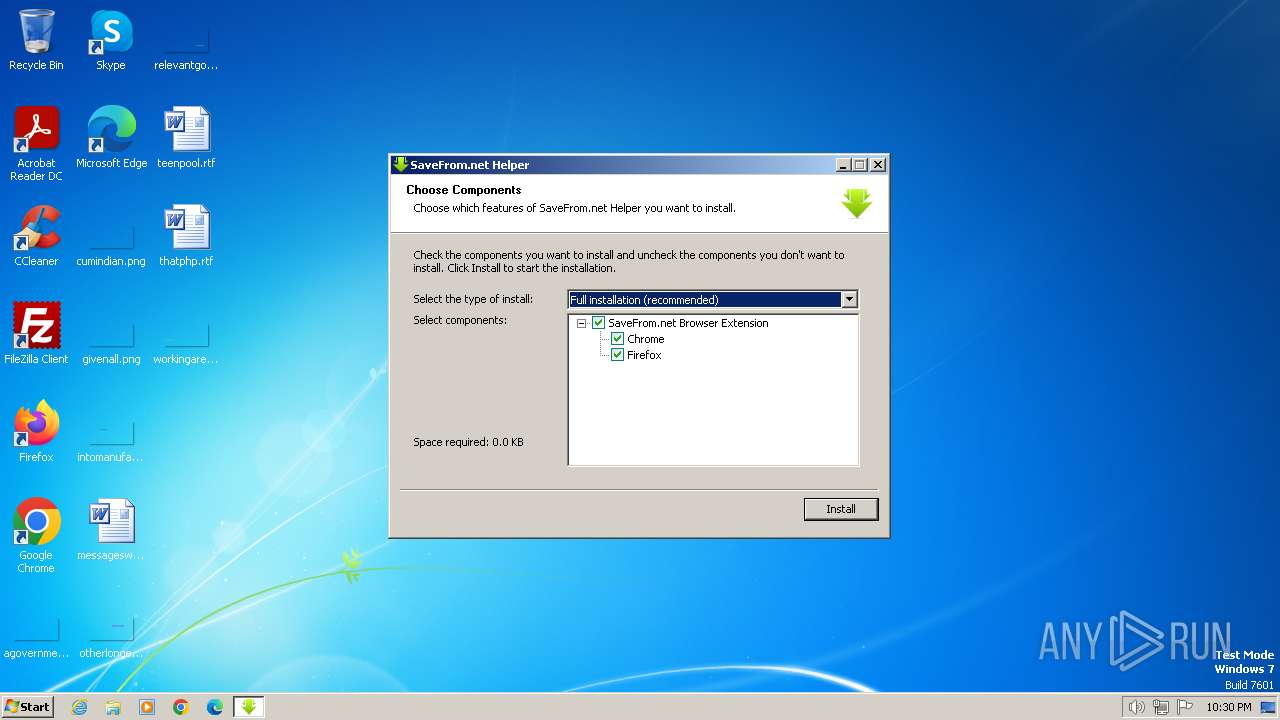Select the messagesw... document icon
Viewport: 1280px width, 720px height.
[111, 530]
